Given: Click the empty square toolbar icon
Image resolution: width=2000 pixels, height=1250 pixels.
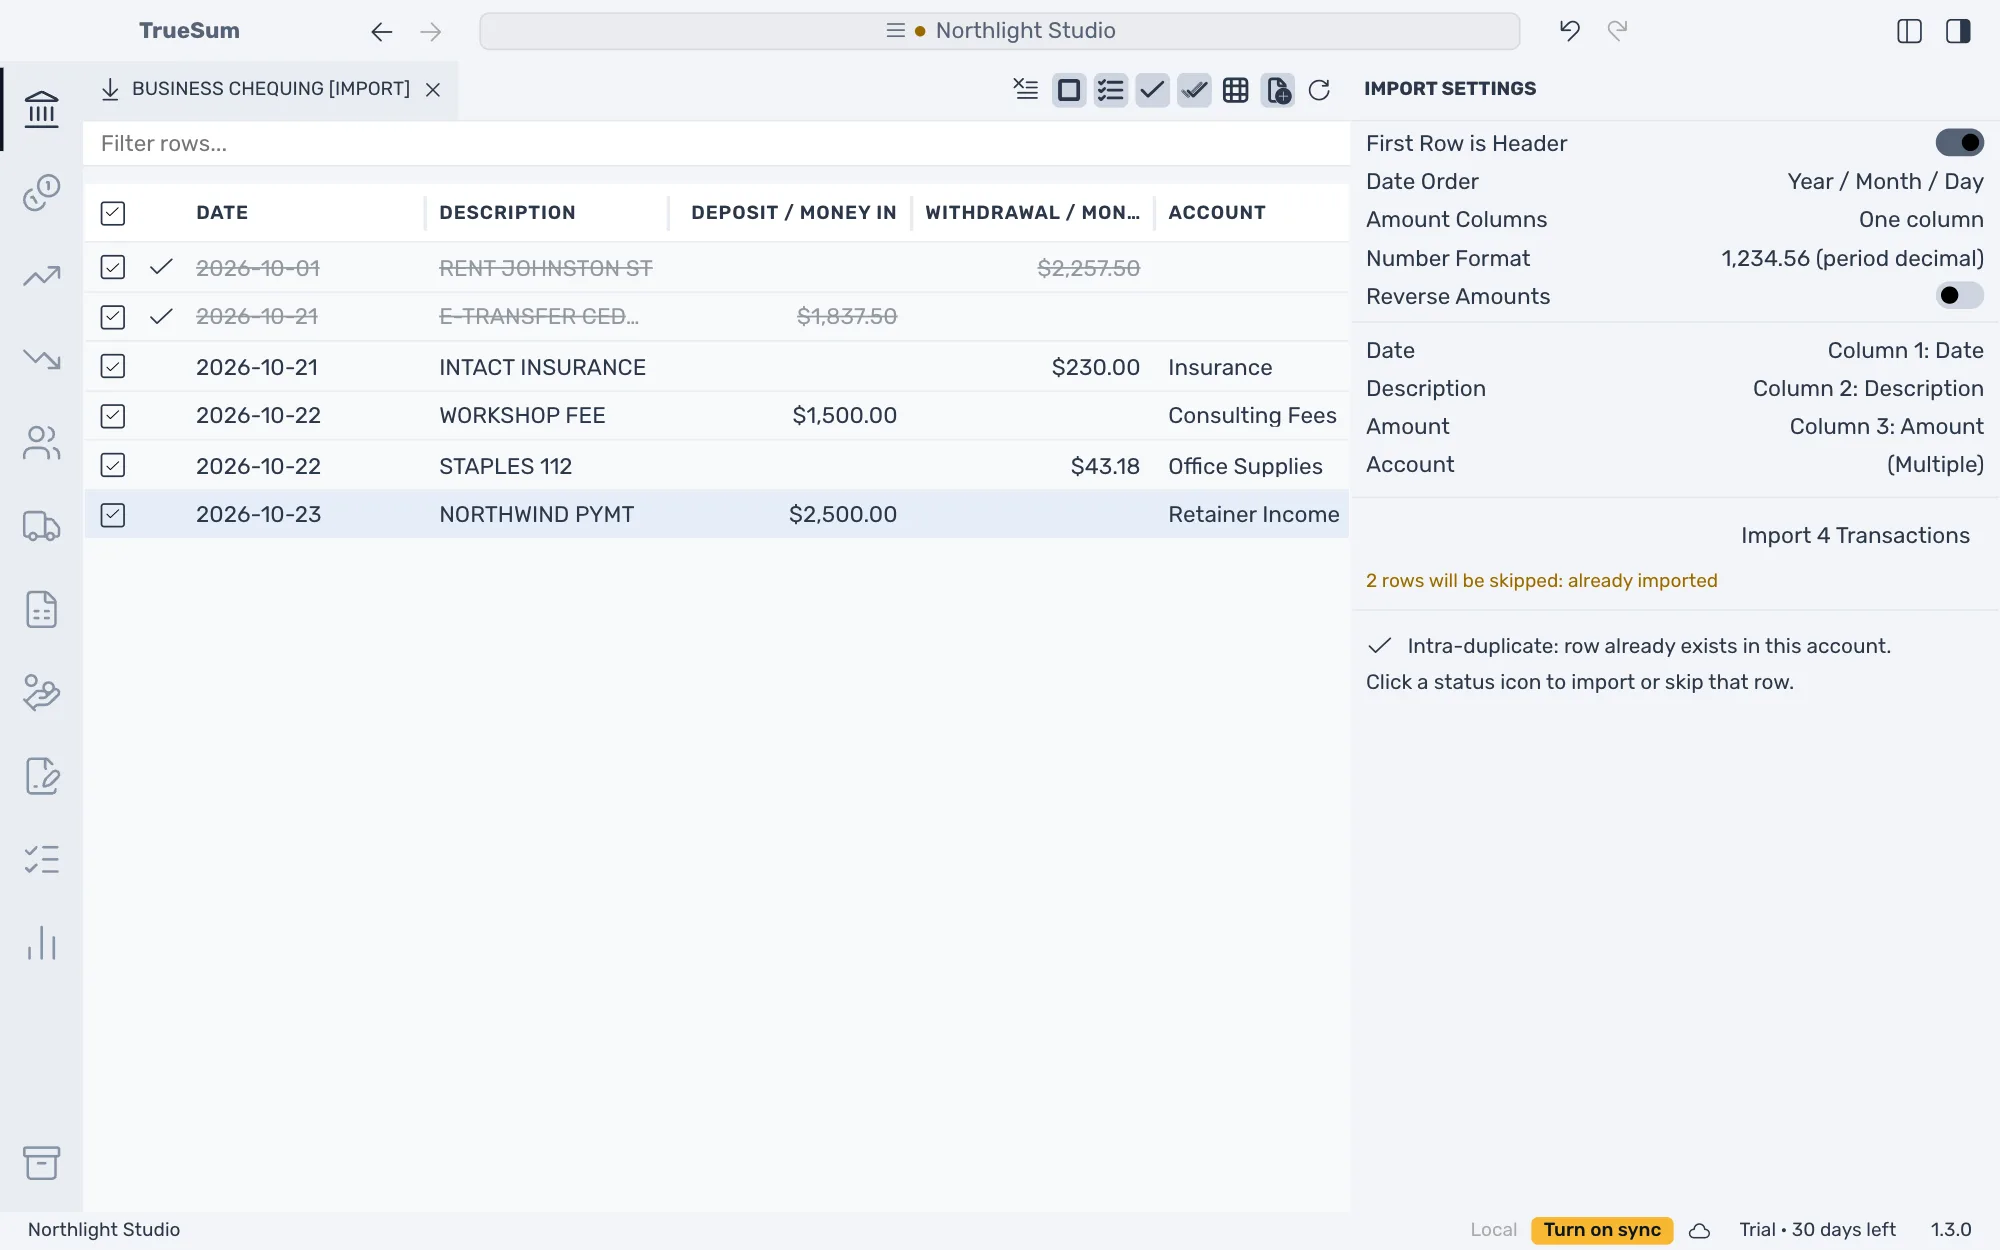Looking at the screenshot, I should coord(1069,90).
